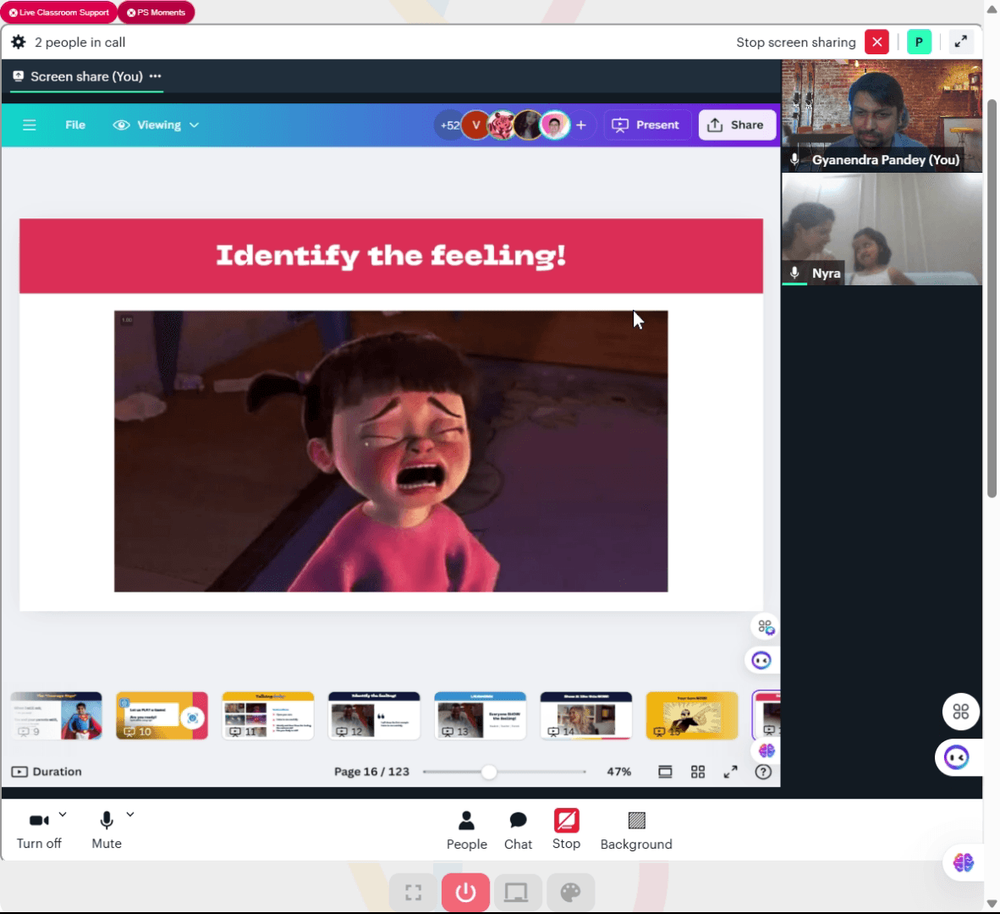Viewport: 1000px width, 914px height.
Task: Open the palette theme icon
Action: [x=570, y=892]
